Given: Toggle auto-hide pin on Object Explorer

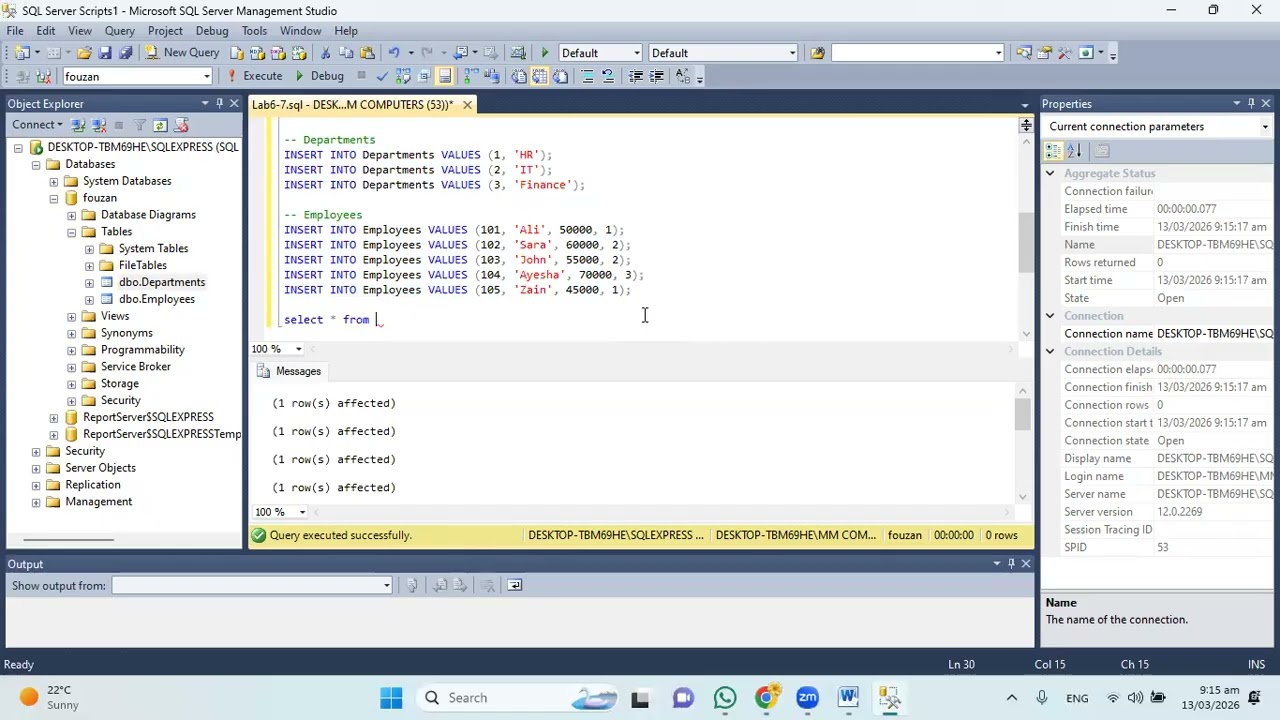Looking at the screenshot, I should 220,103.
